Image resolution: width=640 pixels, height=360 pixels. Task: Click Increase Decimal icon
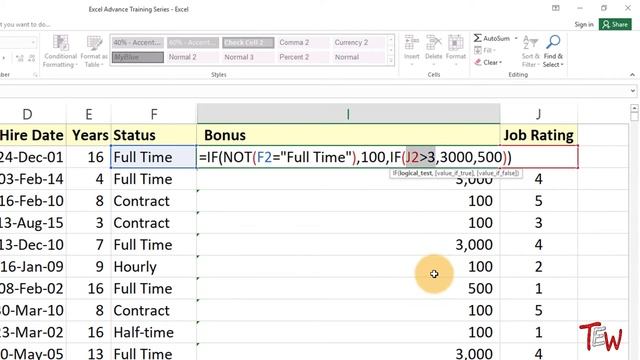pyautogui.click(x=19, y=59)
